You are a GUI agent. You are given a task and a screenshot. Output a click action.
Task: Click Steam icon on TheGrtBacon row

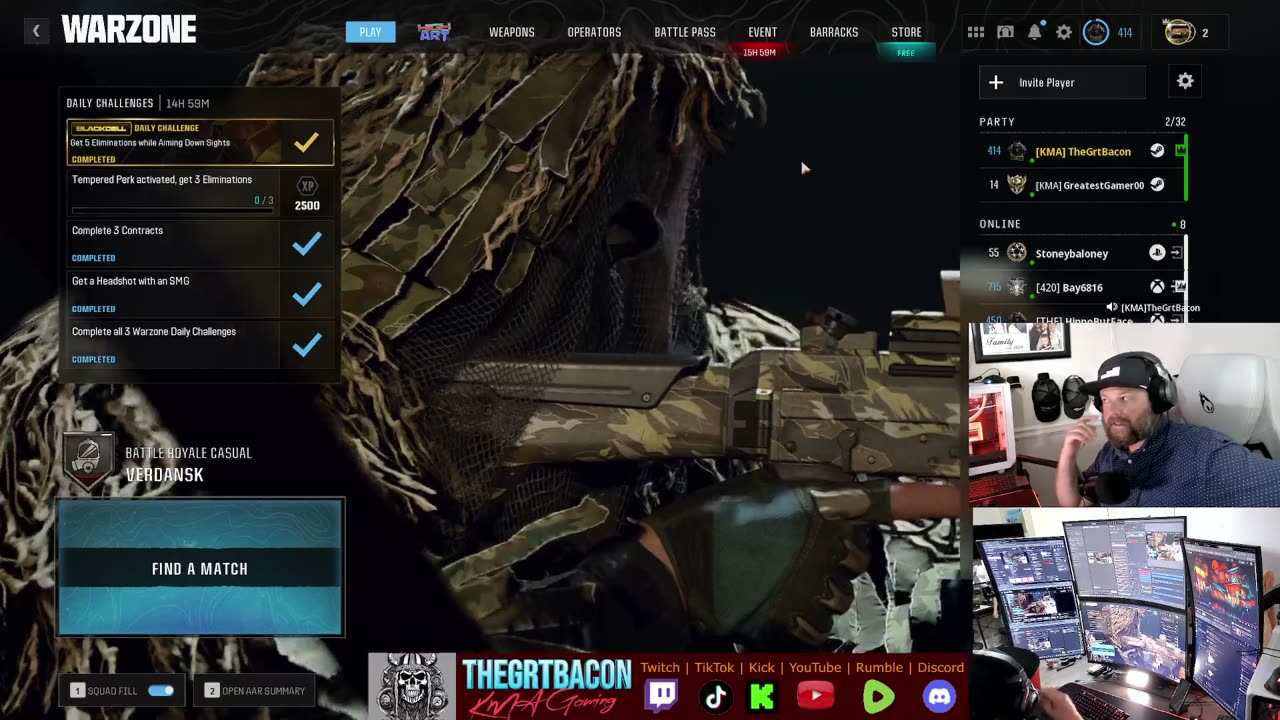[x=1157, y=151]
